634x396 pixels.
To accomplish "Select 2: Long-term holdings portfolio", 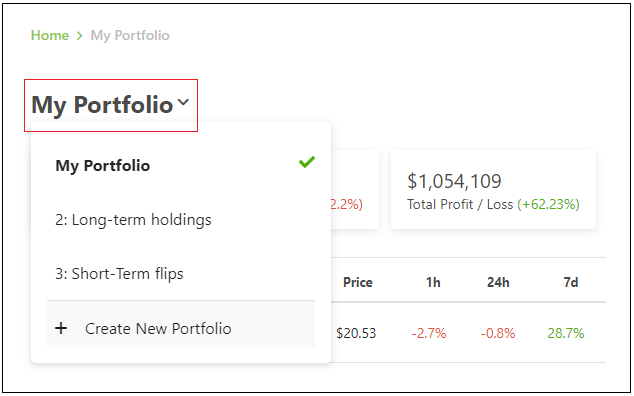I will tap(181, 220).
